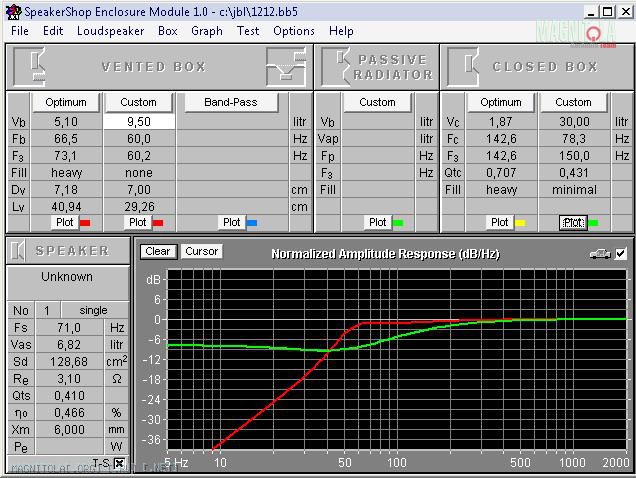Click the speaker Re value 3,10
This screenshot has height=478, width=636.
point(69,379)
